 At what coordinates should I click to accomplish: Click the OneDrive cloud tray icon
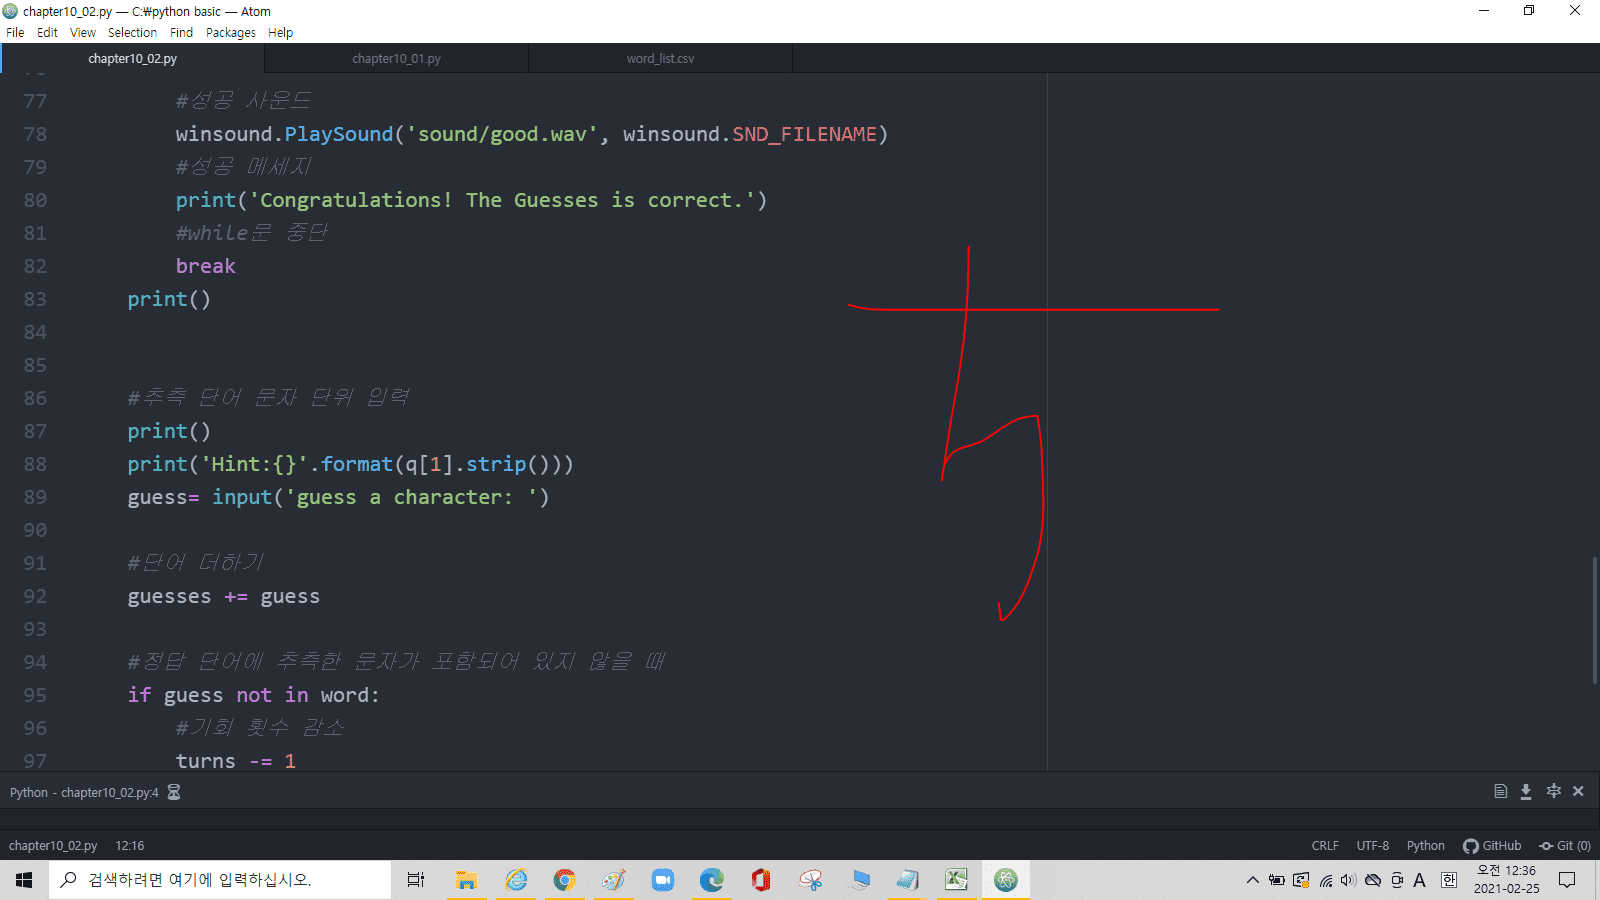[x=1373, y=880]
